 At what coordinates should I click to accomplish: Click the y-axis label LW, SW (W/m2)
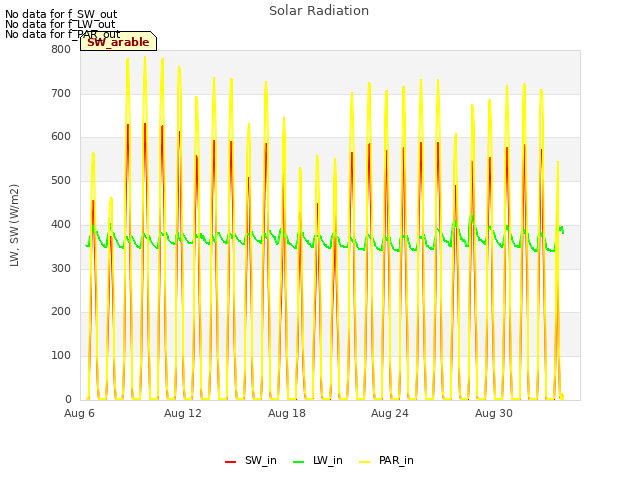point(14,225)
